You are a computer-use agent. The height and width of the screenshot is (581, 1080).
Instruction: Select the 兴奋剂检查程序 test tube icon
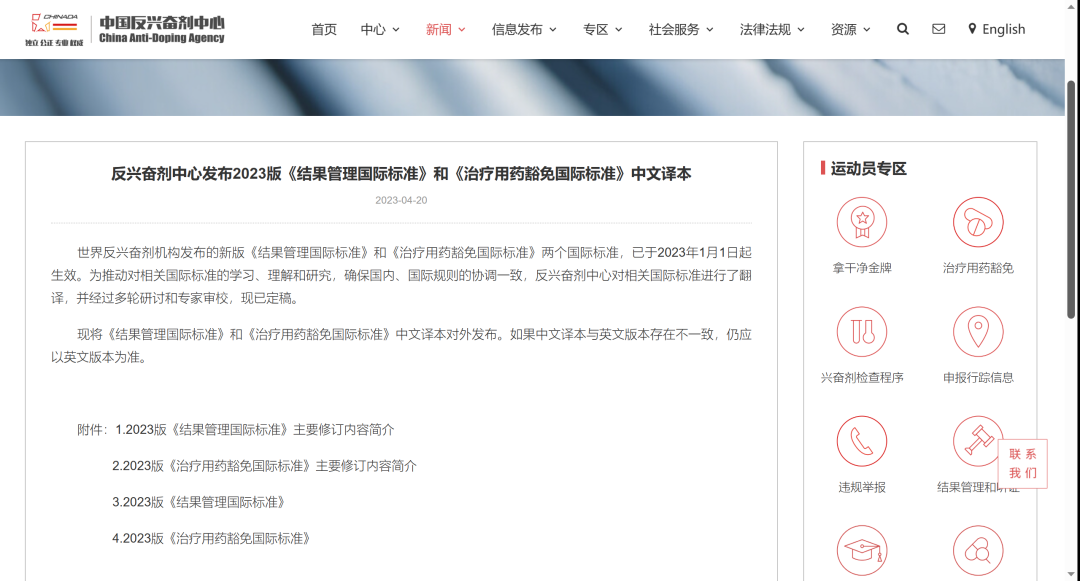point(861,331)
